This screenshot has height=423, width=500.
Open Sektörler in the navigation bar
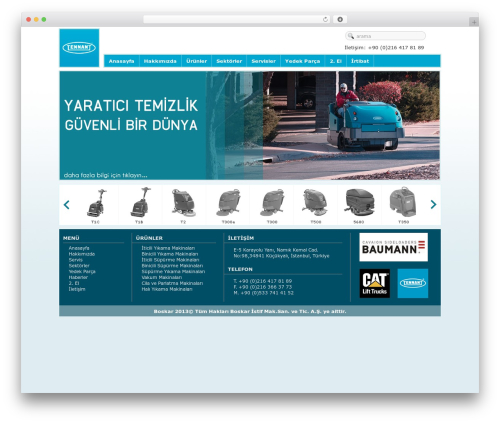point(229,61)
